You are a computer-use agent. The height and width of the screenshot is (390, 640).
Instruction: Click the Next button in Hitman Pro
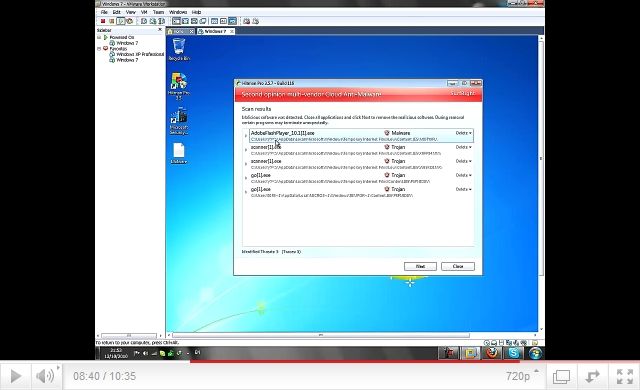(x=420, y=266)
